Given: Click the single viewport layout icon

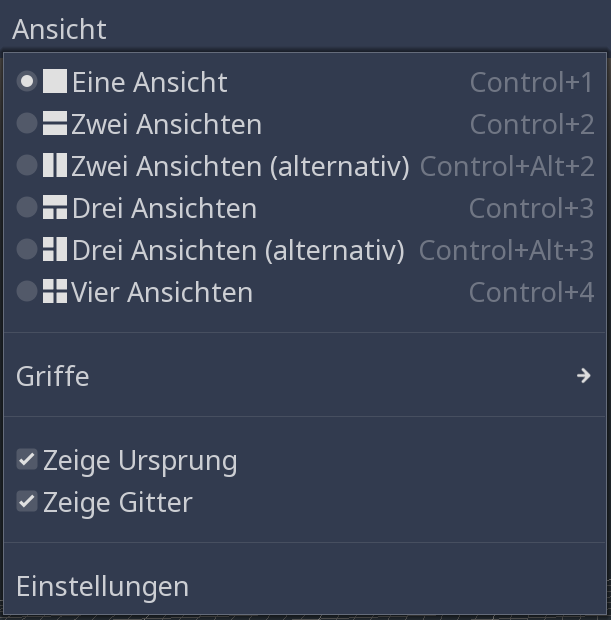Looking at the screenshot, I should pyautogui.click(x=55, y=81).
